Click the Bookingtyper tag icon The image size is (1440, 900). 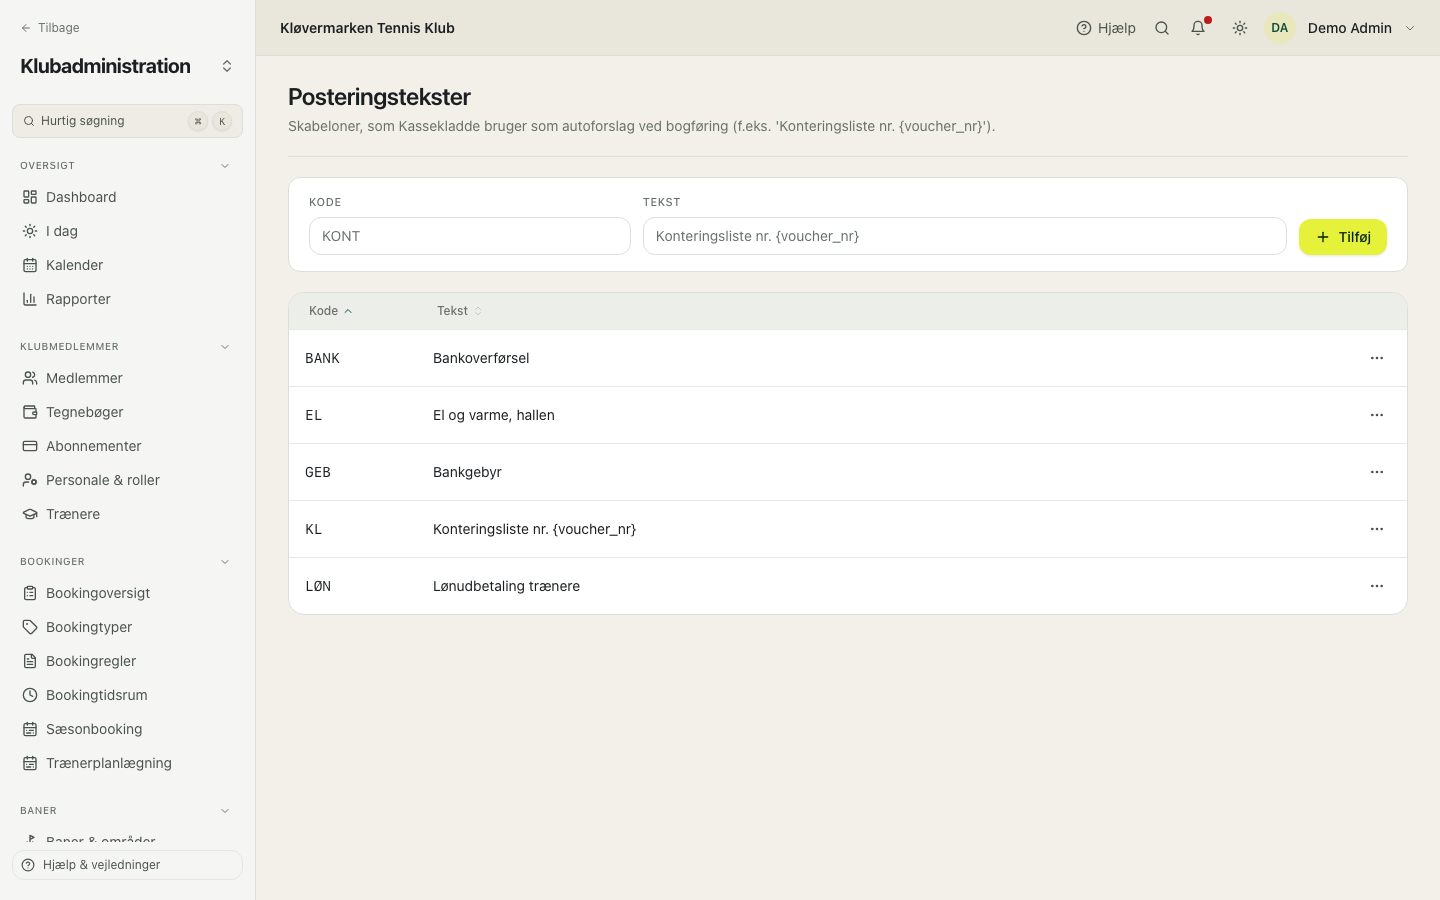coord(30,627)
